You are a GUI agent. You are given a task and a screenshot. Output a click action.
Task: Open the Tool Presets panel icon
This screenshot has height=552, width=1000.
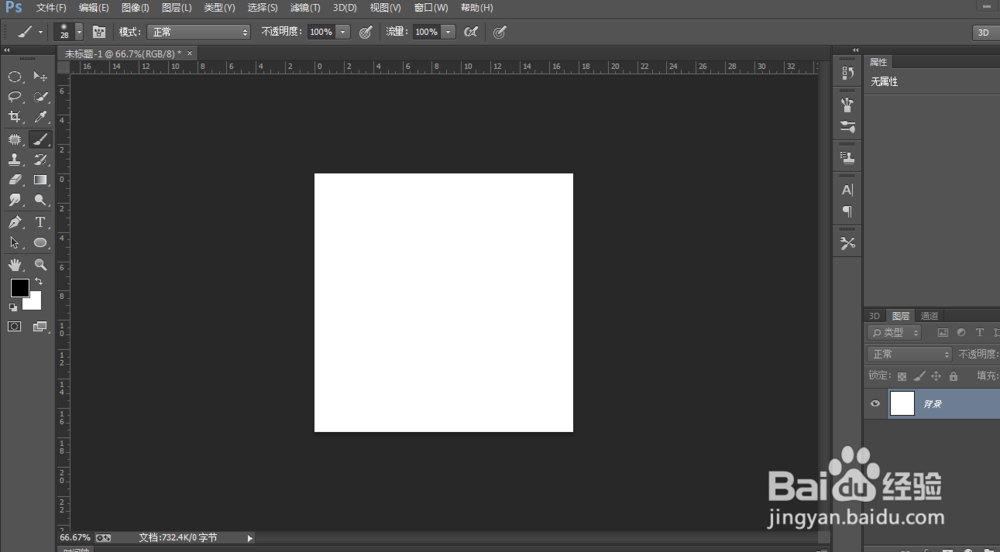[848, 243]
